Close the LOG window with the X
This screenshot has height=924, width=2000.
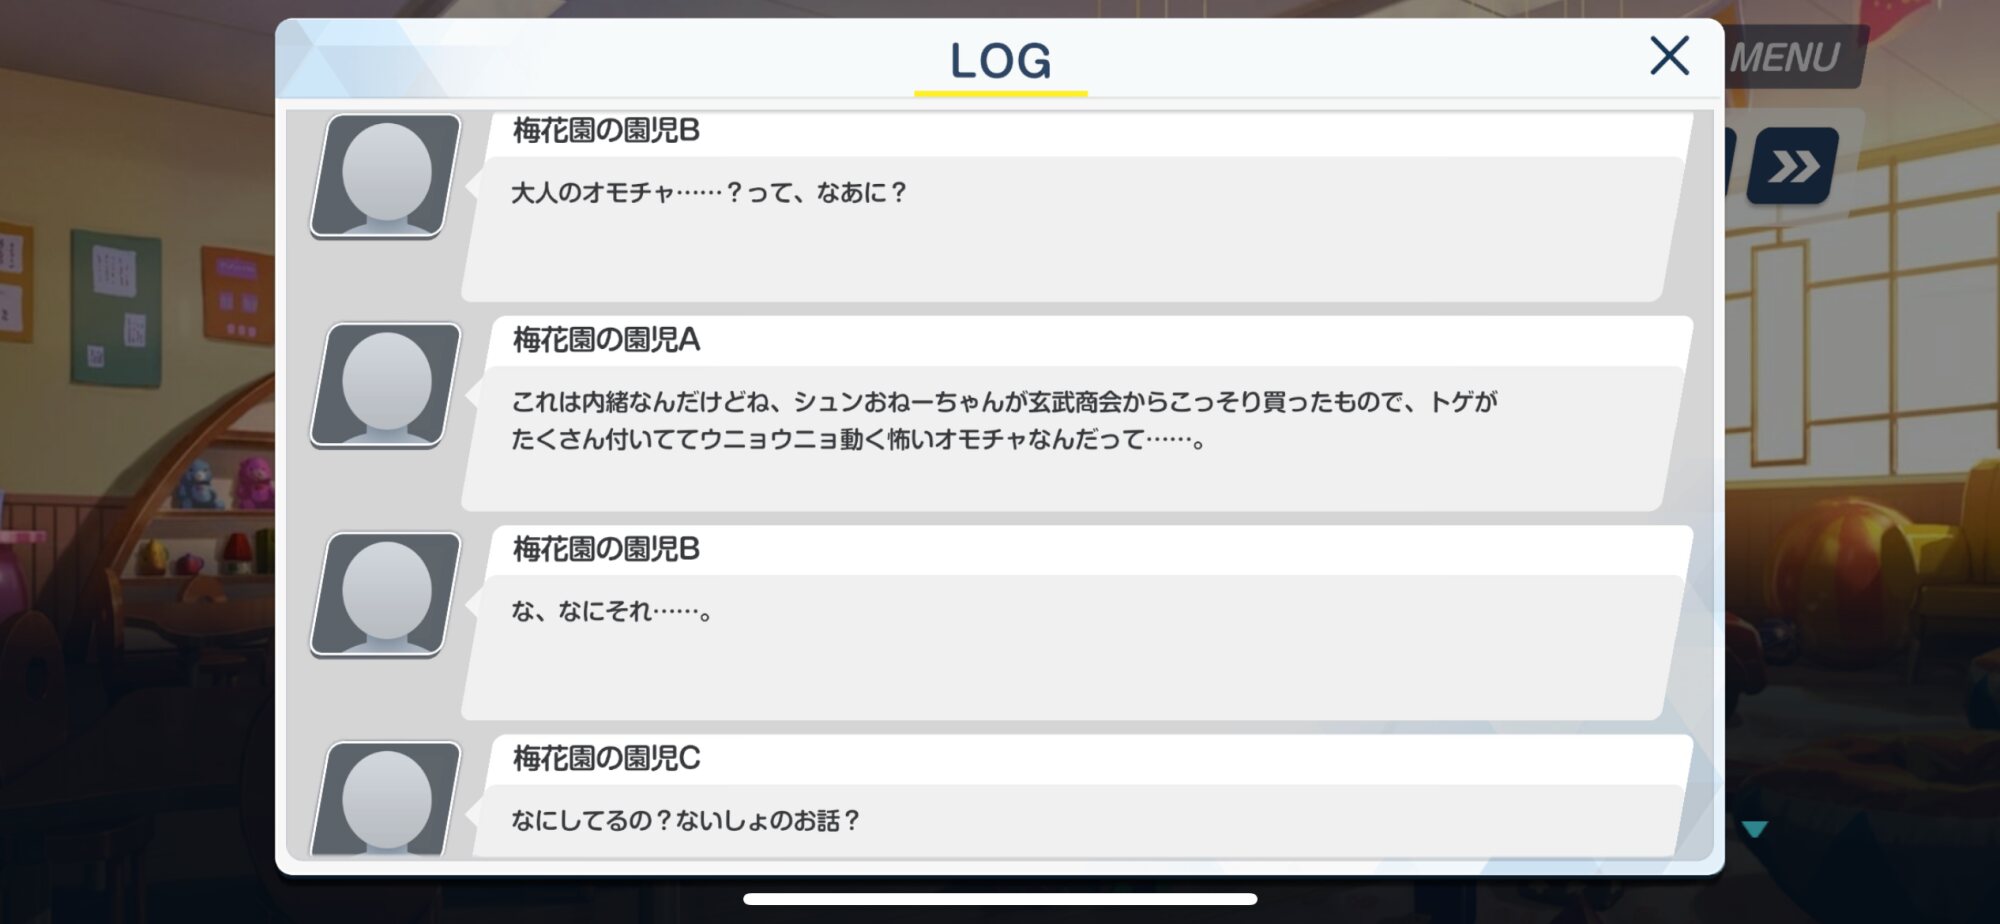coord(1669,56)
